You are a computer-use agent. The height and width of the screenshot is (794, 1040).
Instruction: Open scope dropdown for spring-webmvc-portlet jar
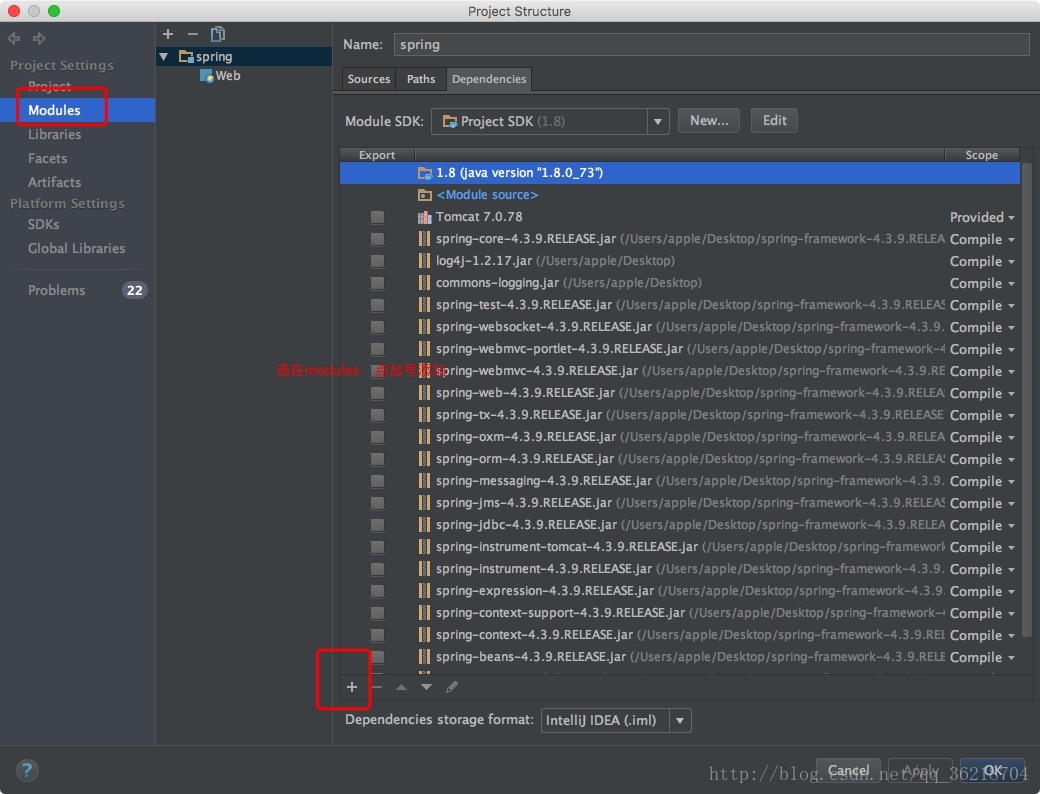[982, 349]
